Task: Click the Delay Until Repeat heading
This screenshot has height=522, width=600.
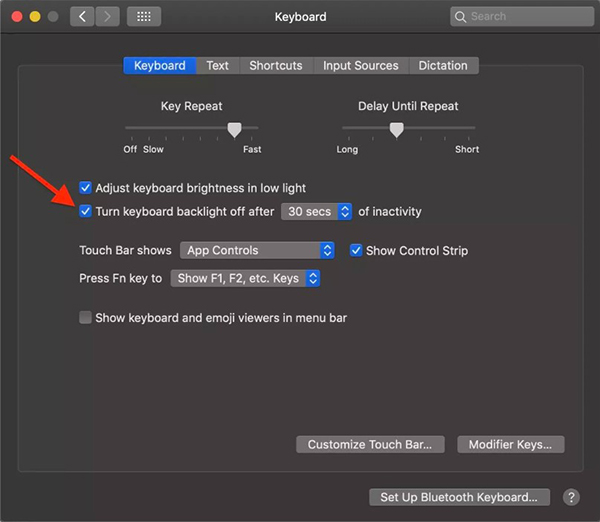Action: tap(408, 106)
